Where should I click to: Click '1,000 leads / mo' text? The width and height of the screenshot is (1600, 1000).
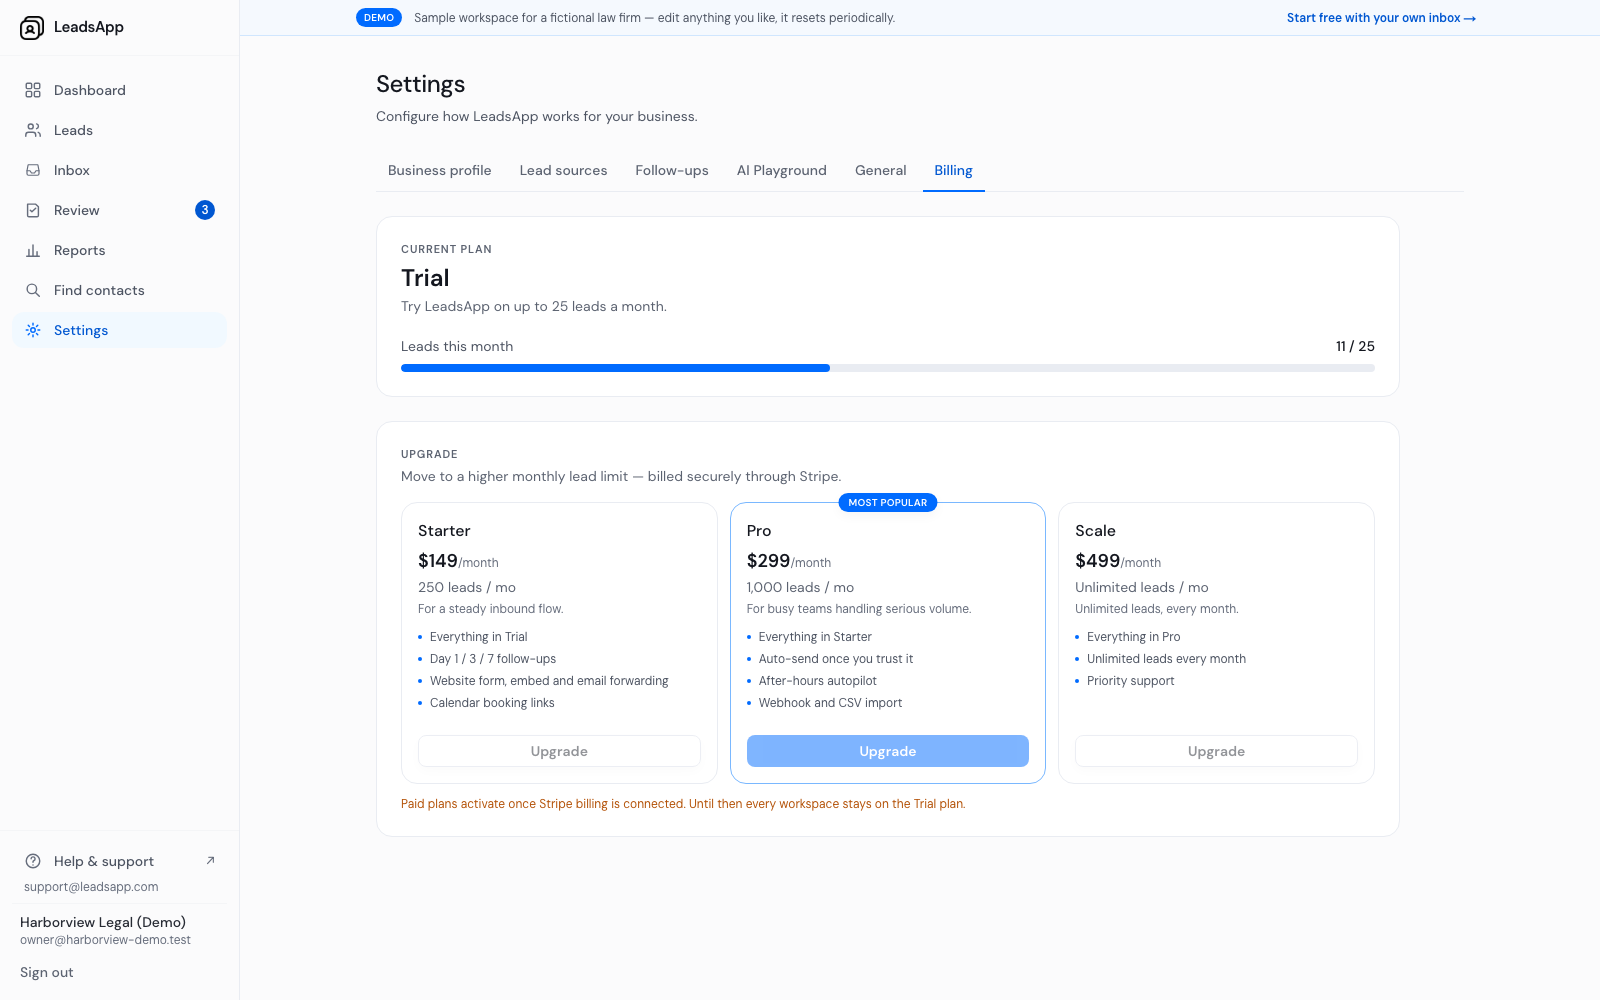pyautogui.click(x=800, y=587)
